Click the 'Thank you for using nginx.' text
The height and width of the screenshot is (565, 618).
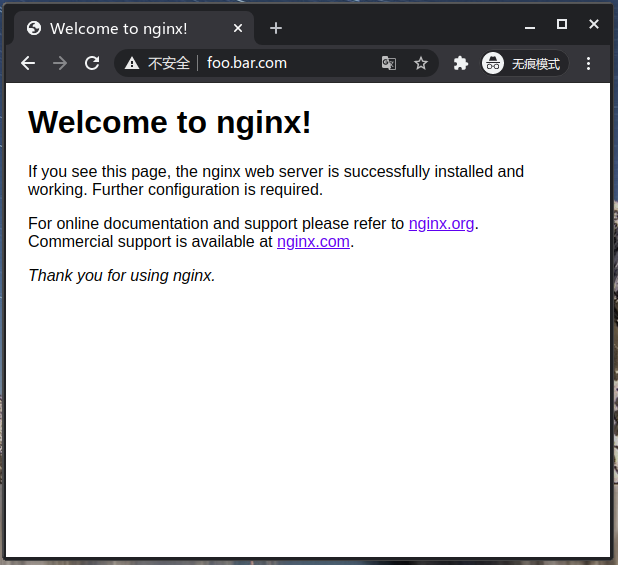[122, 276]
